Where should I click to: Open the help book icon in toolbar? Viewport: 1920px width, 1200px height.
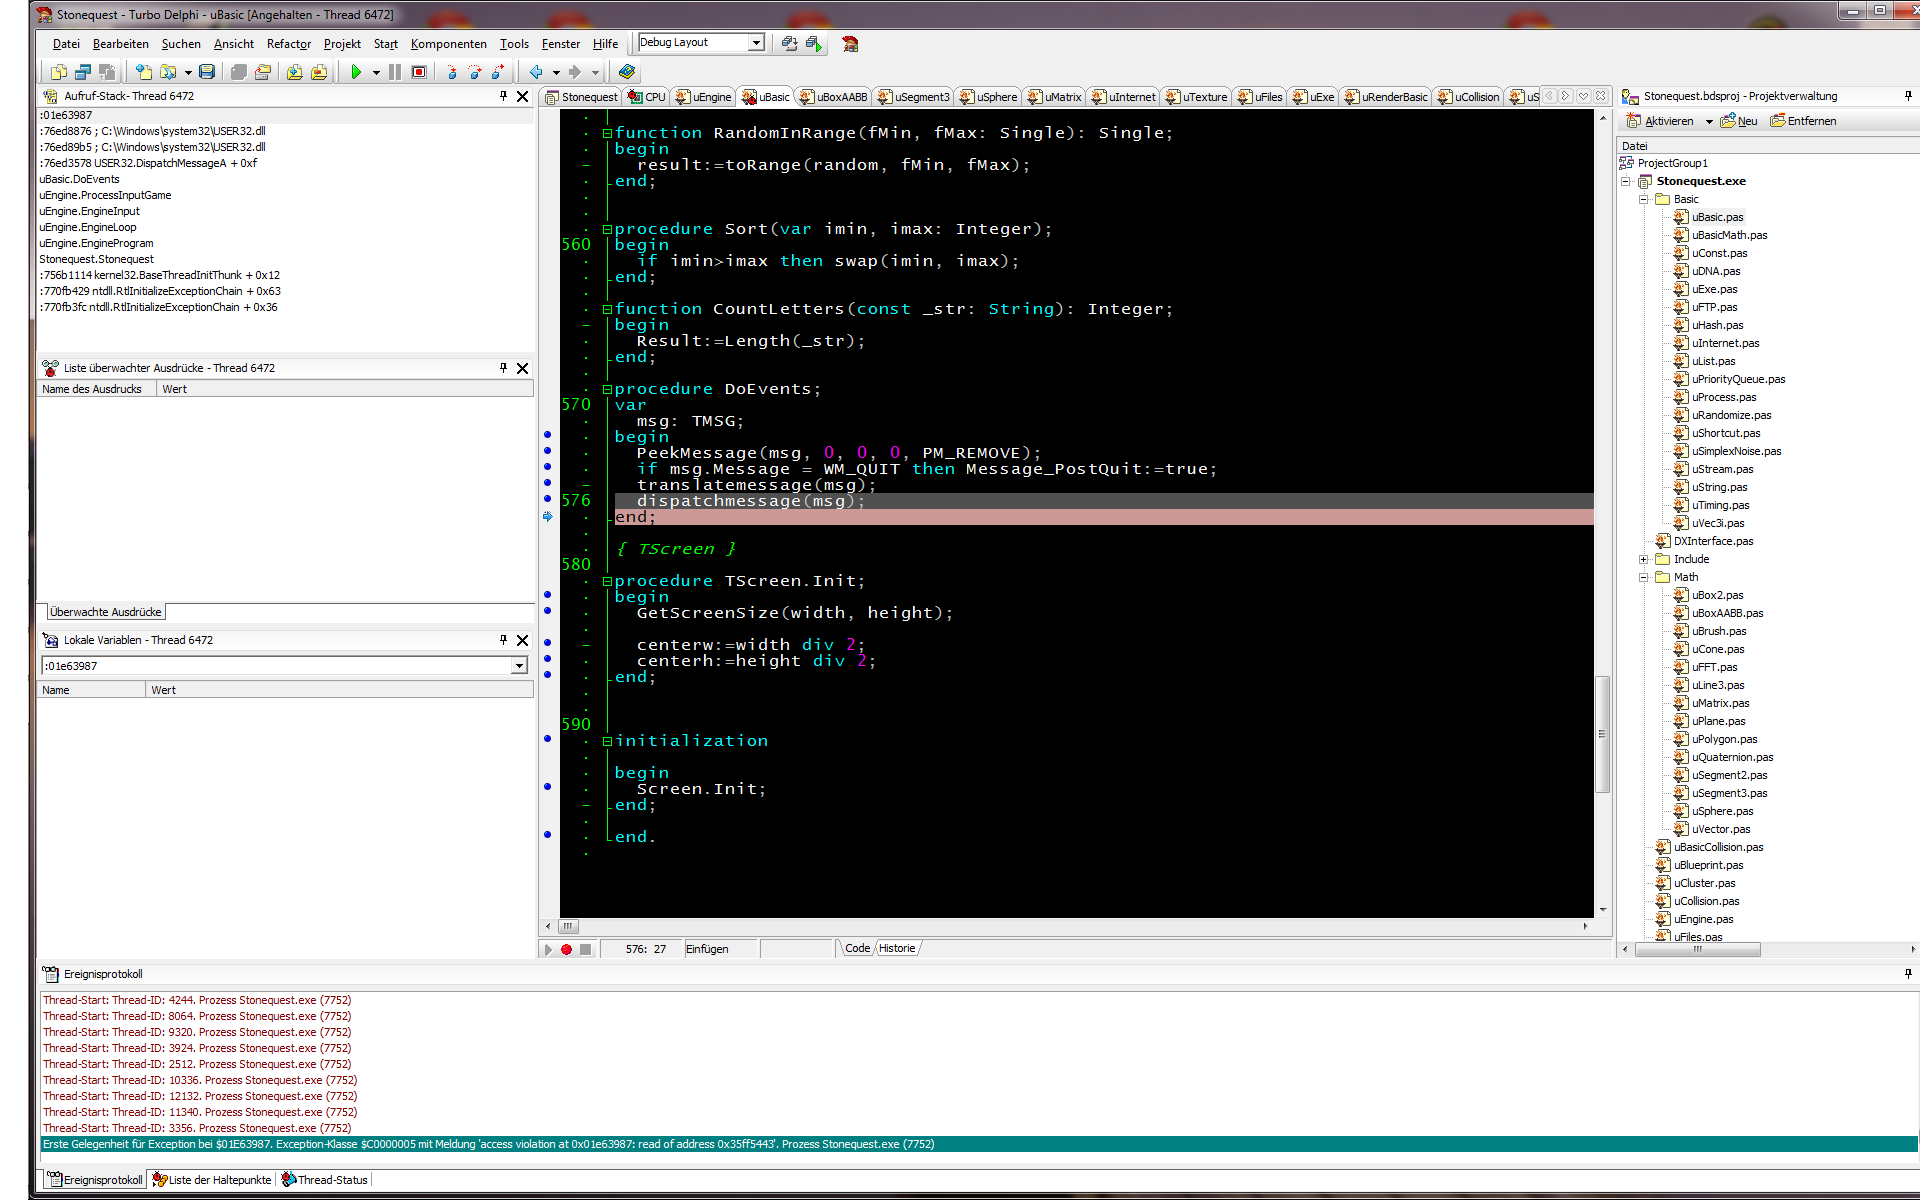click(x=627, y=72)
